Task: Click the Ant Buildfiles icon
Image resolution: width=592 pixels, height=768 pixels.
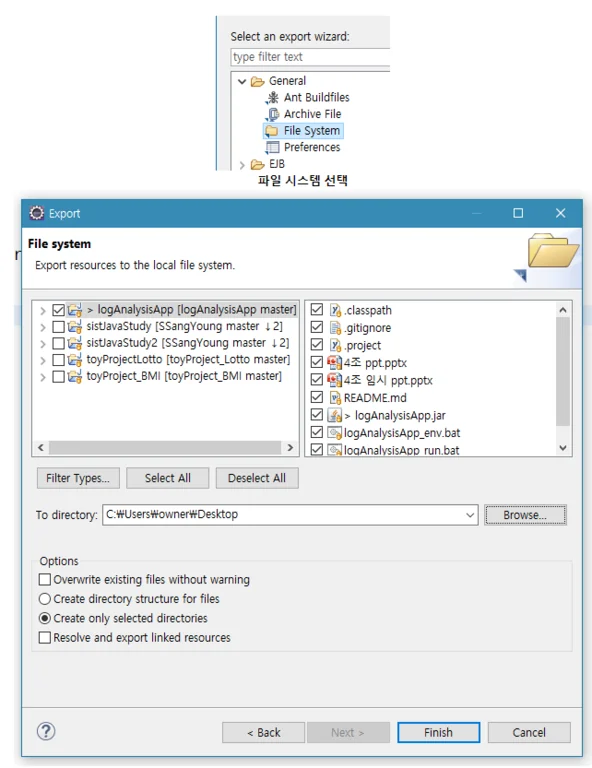Action: (272, 97)
